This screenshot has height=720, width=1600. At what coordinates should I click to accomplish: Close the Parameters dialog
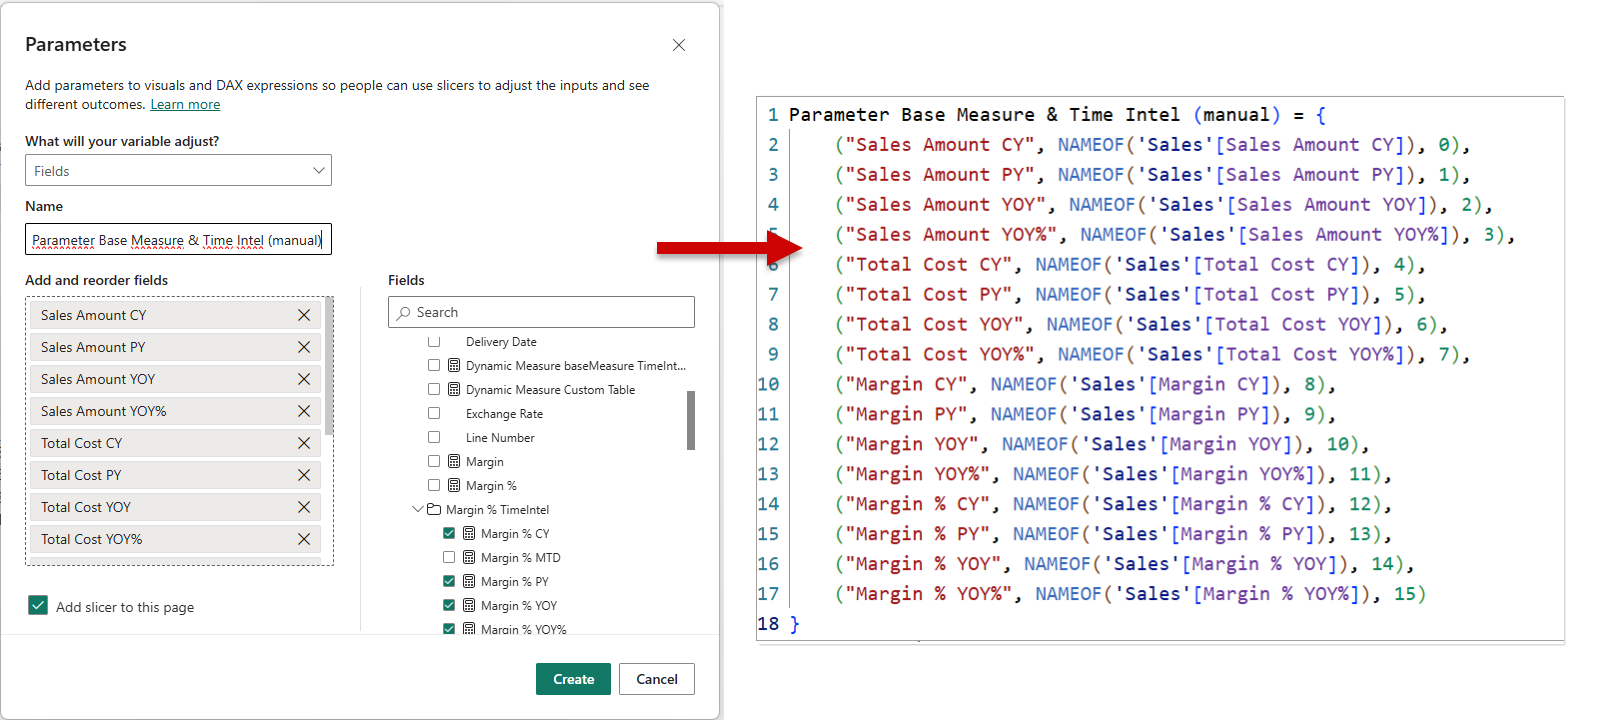(x=679, y=45)
